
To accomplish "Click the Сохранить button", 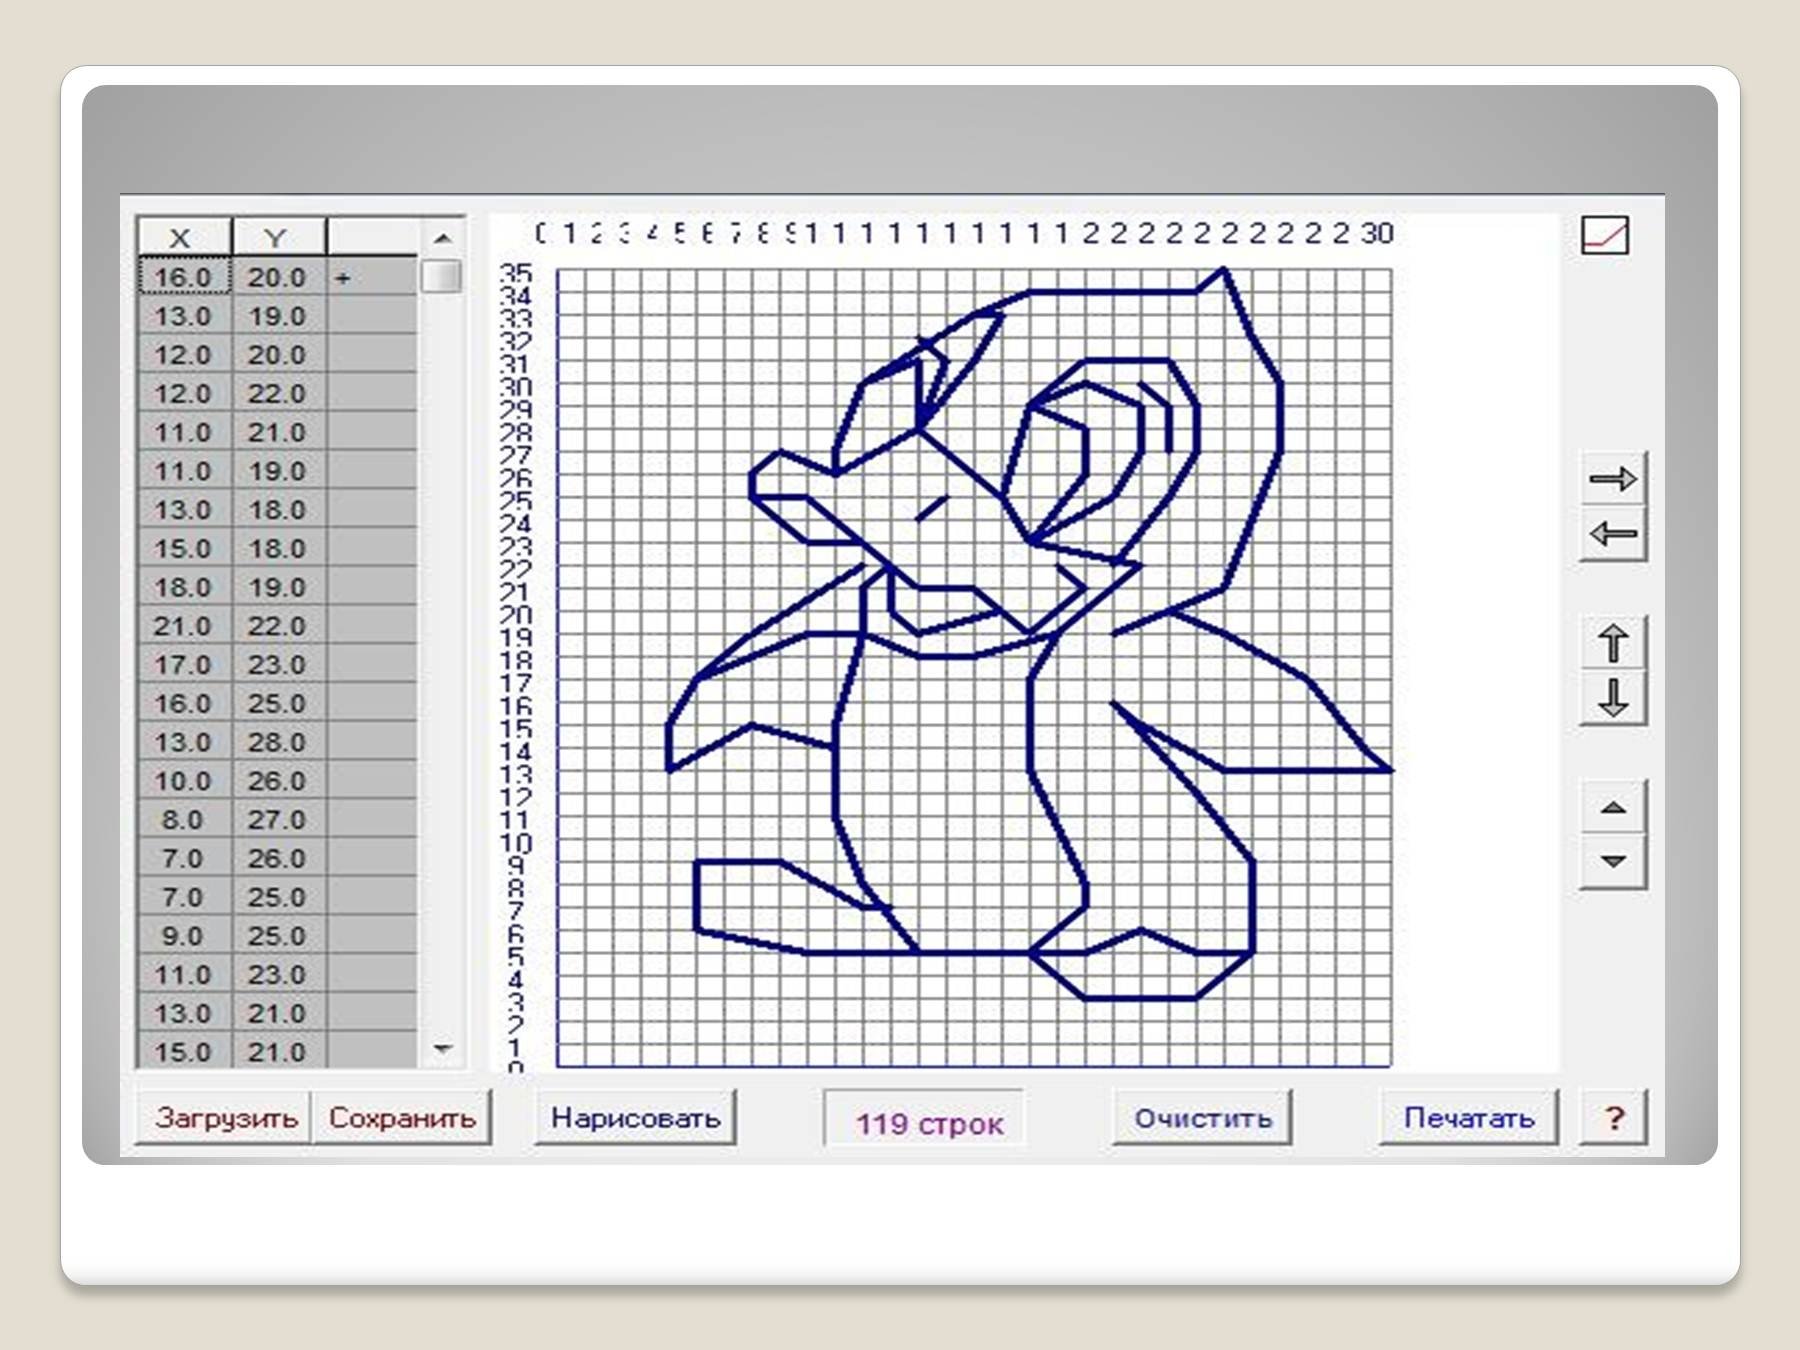I will coord(402,1118).
